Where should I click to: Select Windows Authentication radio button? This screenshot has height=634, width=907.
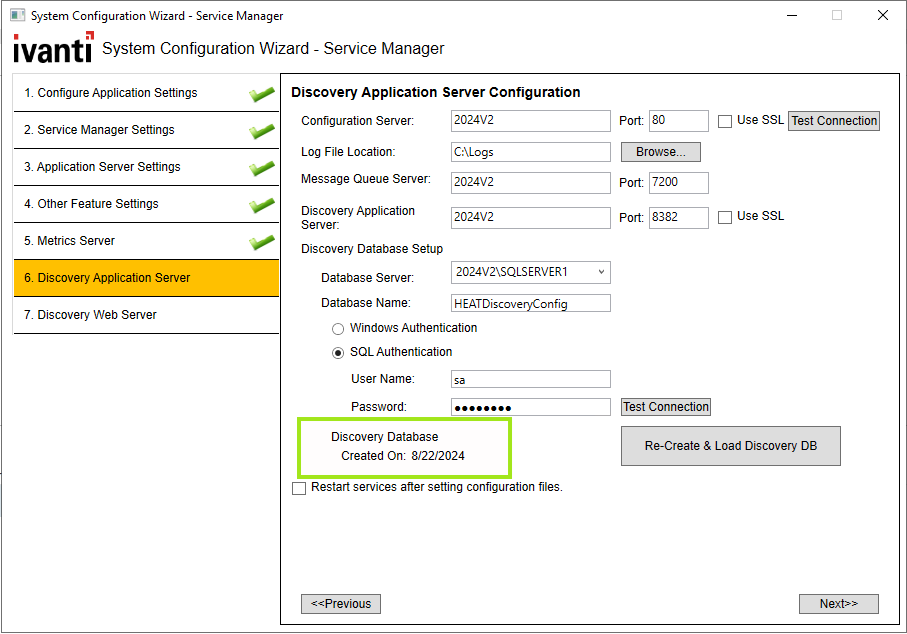pyautogui.click(x=337, y=328)
